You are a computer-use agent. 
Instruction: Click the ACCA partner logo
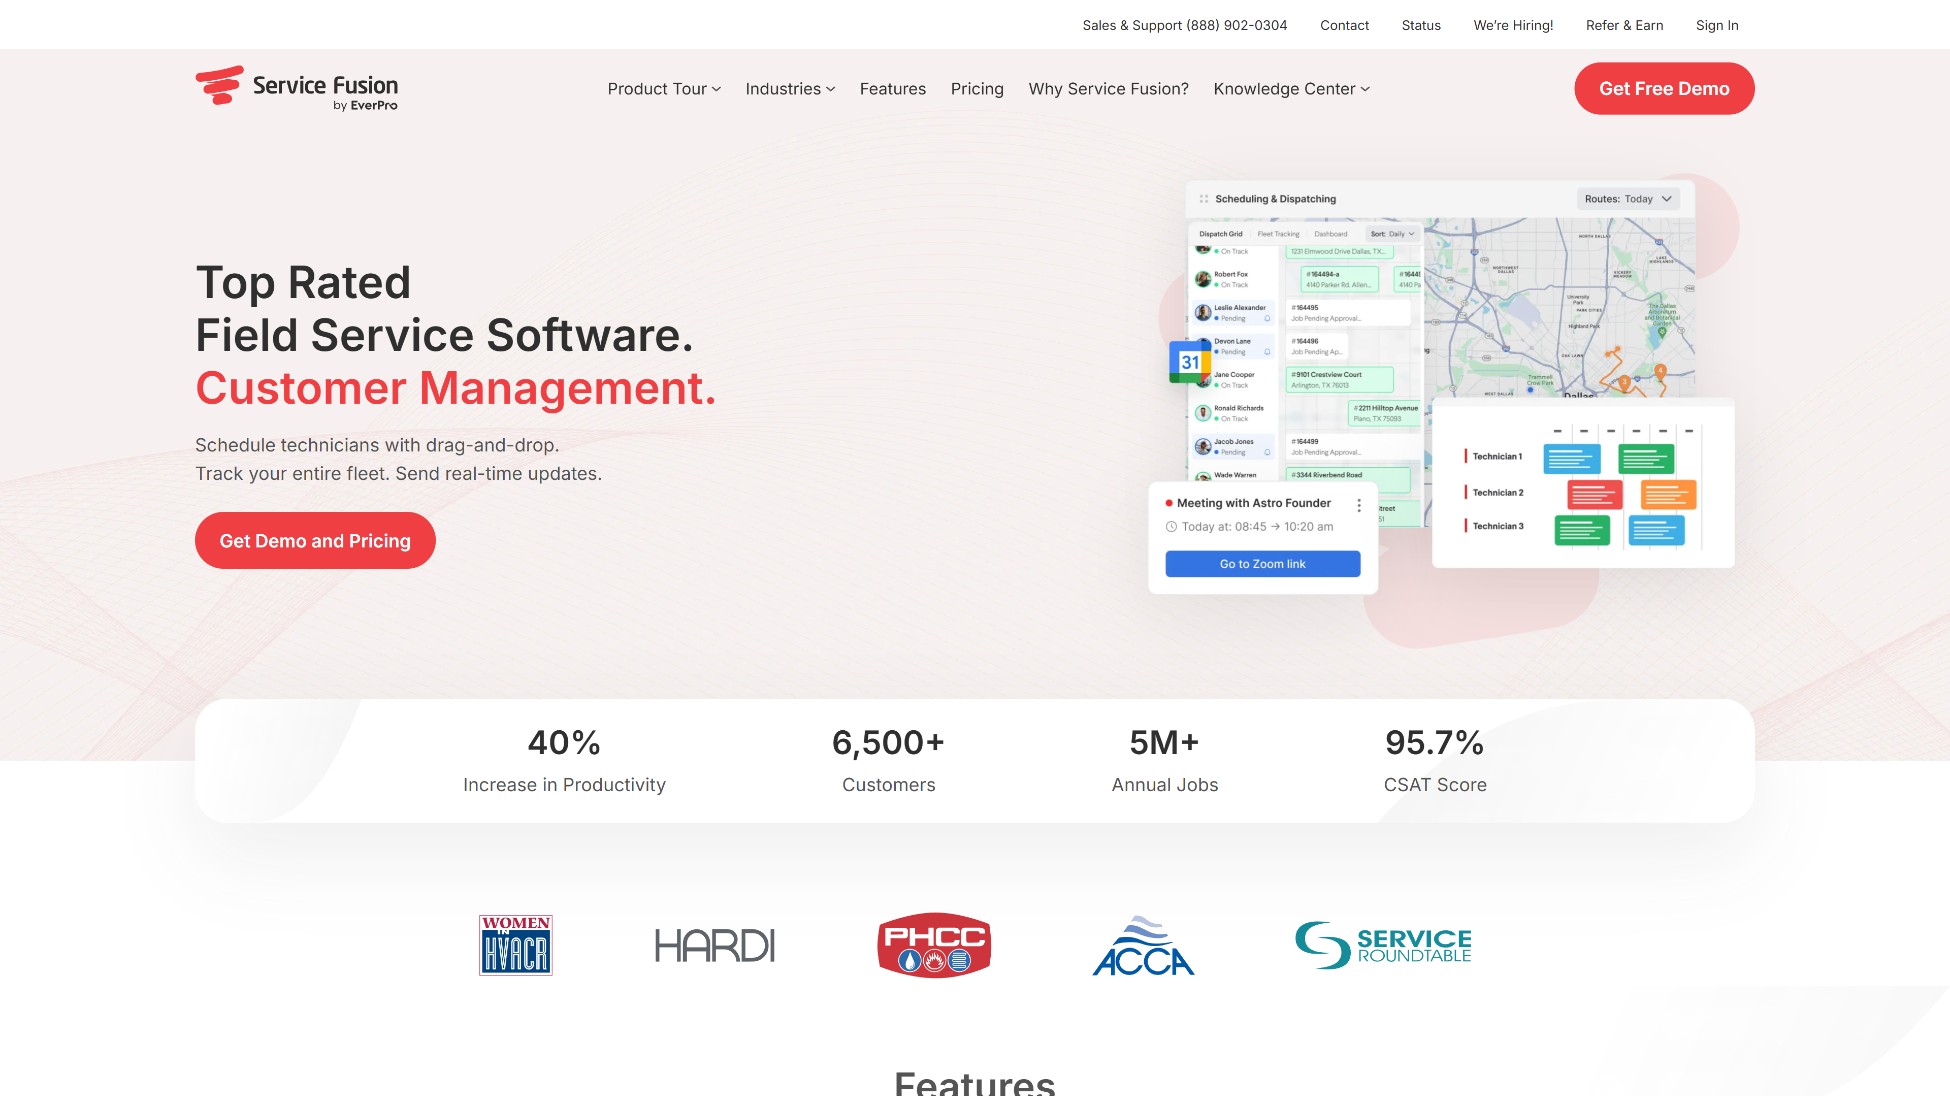tap(1143, 945)
